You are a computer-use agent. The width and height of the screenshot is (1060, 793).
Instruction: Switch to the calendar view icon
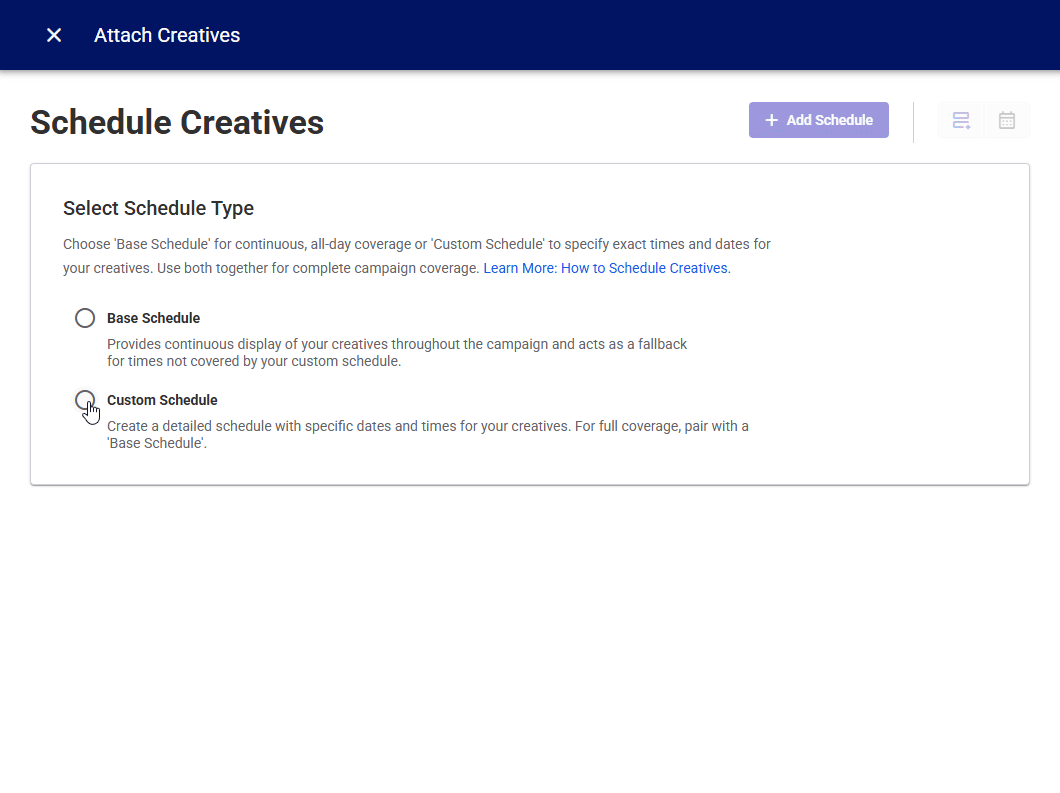pos(1007,120)
